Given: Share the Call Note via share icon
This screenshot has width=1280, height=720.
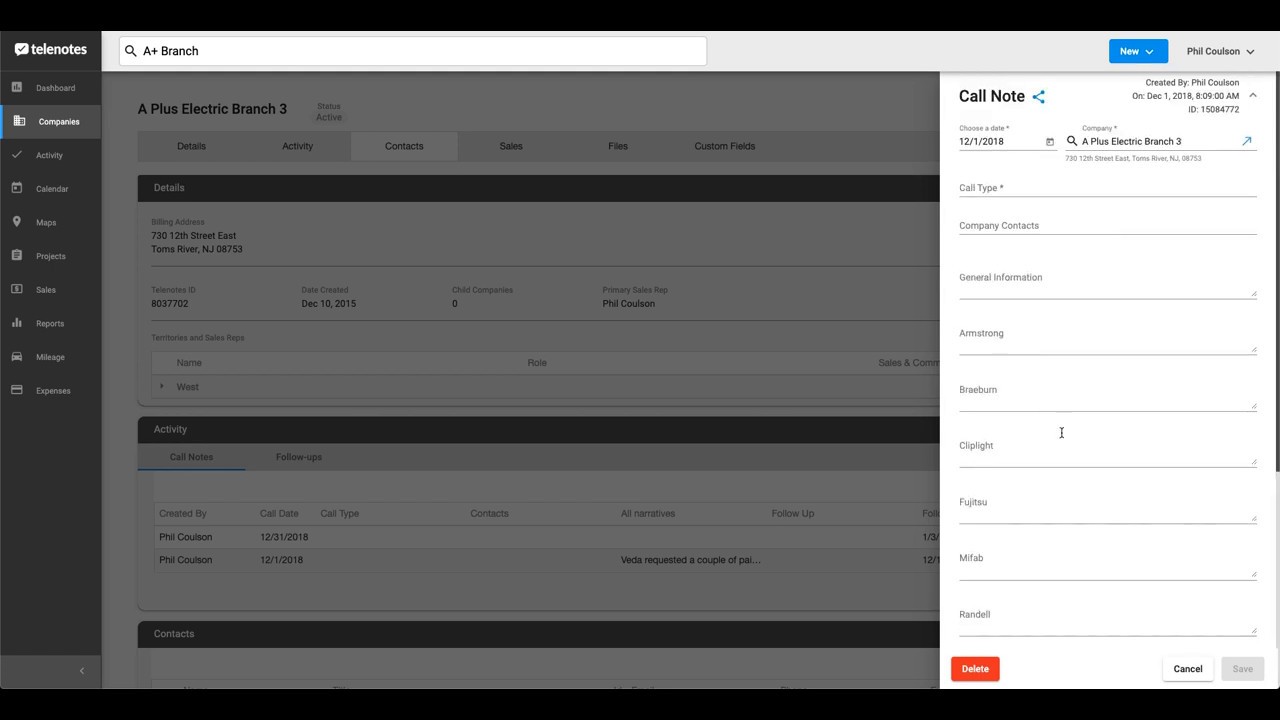Looking at the screenshot, I should coord(1039,97).
